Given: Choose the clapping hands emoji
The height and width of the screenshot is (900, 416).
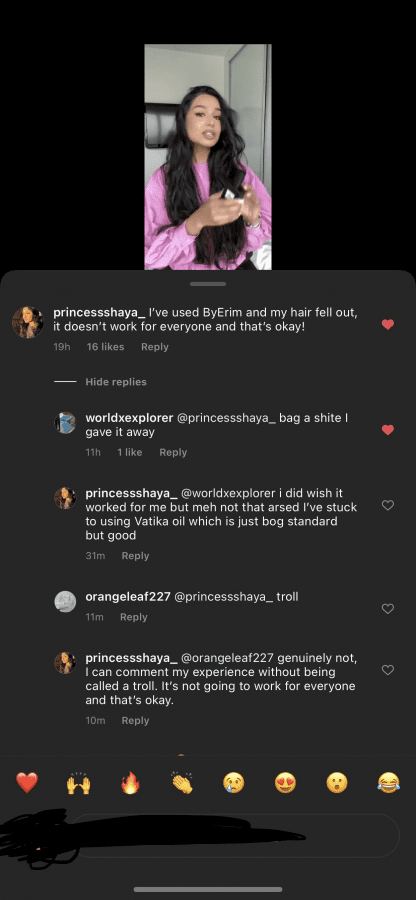Looking at the screenshot, I should pyautogui.click(x=182, y=782).
